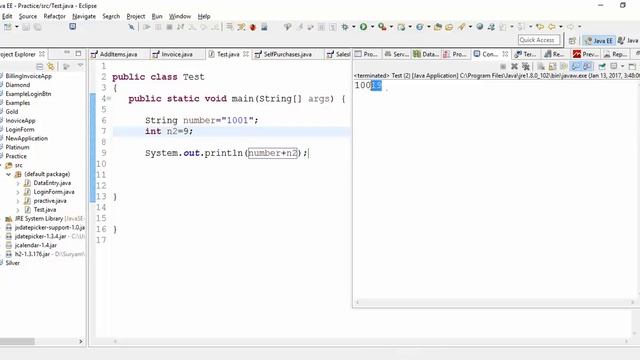
Task: Open the Servers view tab
Action: coord(397,54)
